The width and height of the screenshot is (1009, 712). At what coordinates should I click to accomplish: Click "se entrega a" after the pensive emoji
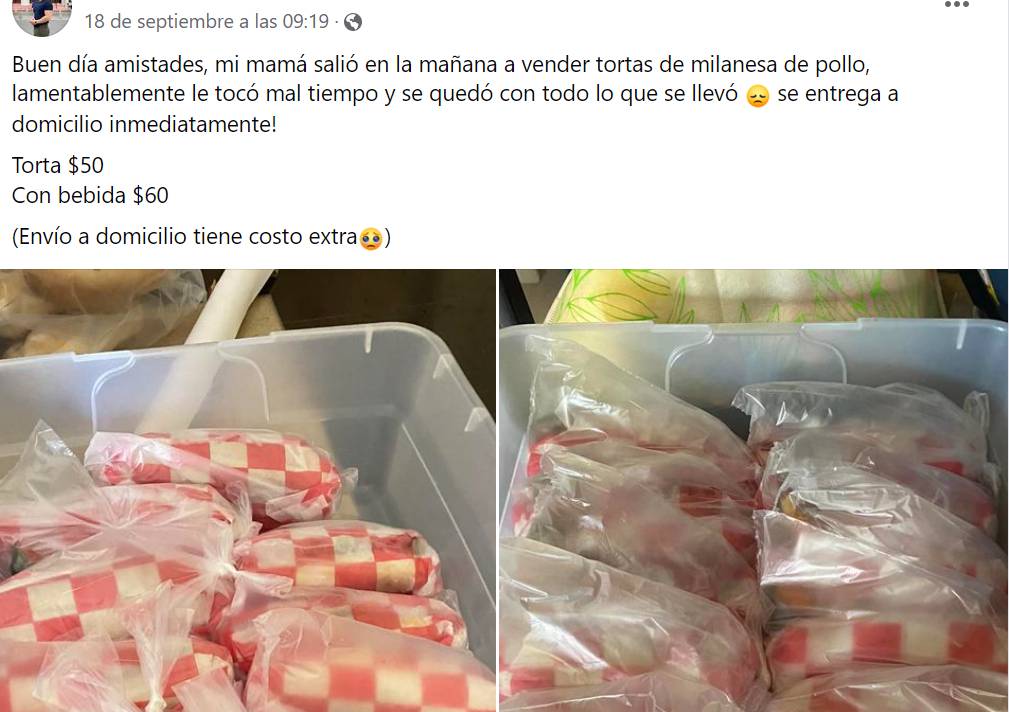pyautogui.click(x=838, y=94)
